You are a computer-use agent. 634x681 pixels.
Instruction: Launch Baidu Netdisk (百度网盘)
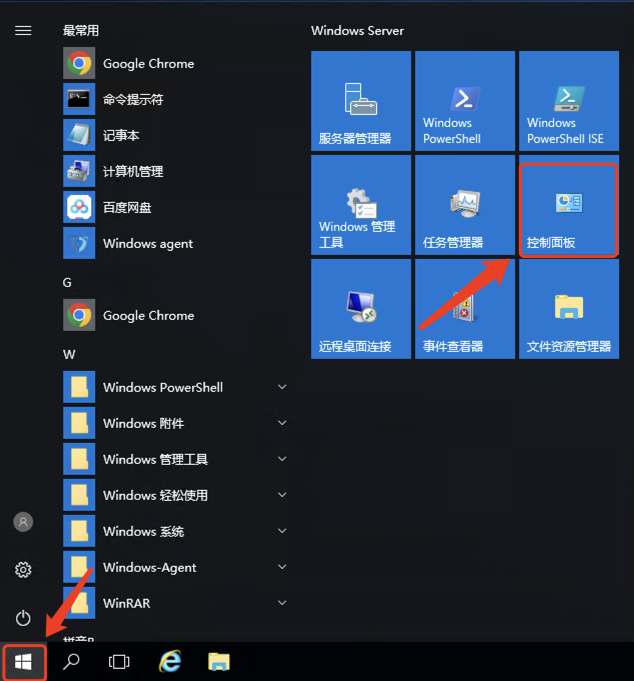(176, 208)
